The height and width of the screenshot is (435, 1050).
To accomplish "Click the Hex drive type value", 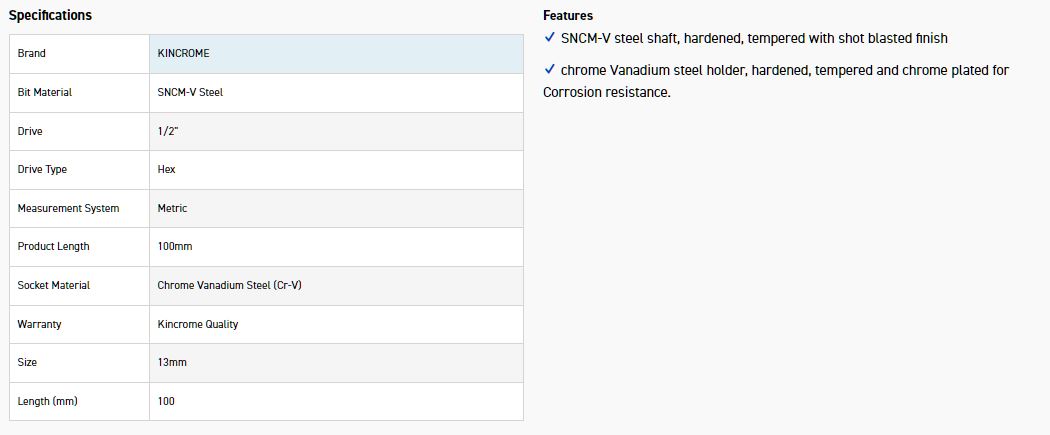I will (x=166, y=169).
